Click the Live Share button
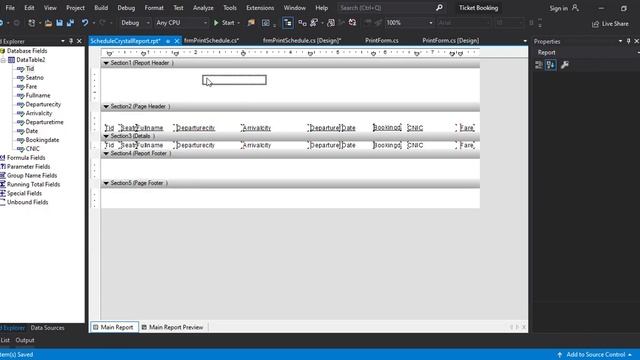Image resolution: width=640 pixels, height=360 pixels. tap(610, 24)
